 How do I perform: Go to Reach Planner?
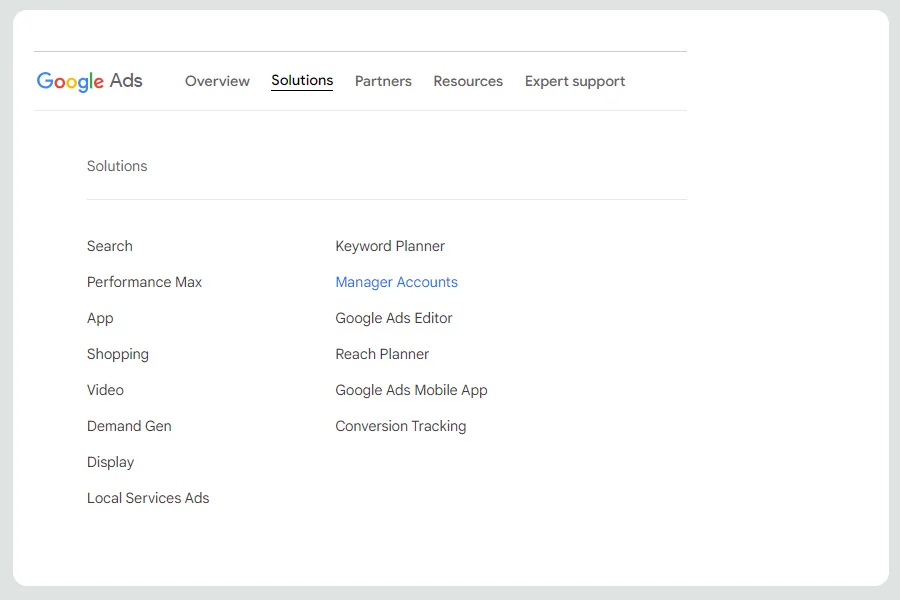pyautogui.click(x=382, y=354)
